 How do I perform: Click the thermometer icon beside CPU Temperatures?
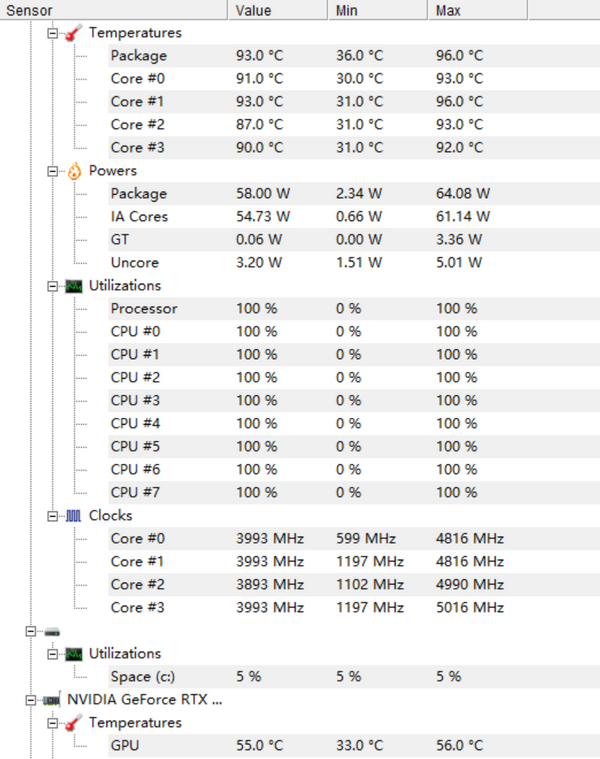[74, 33]
